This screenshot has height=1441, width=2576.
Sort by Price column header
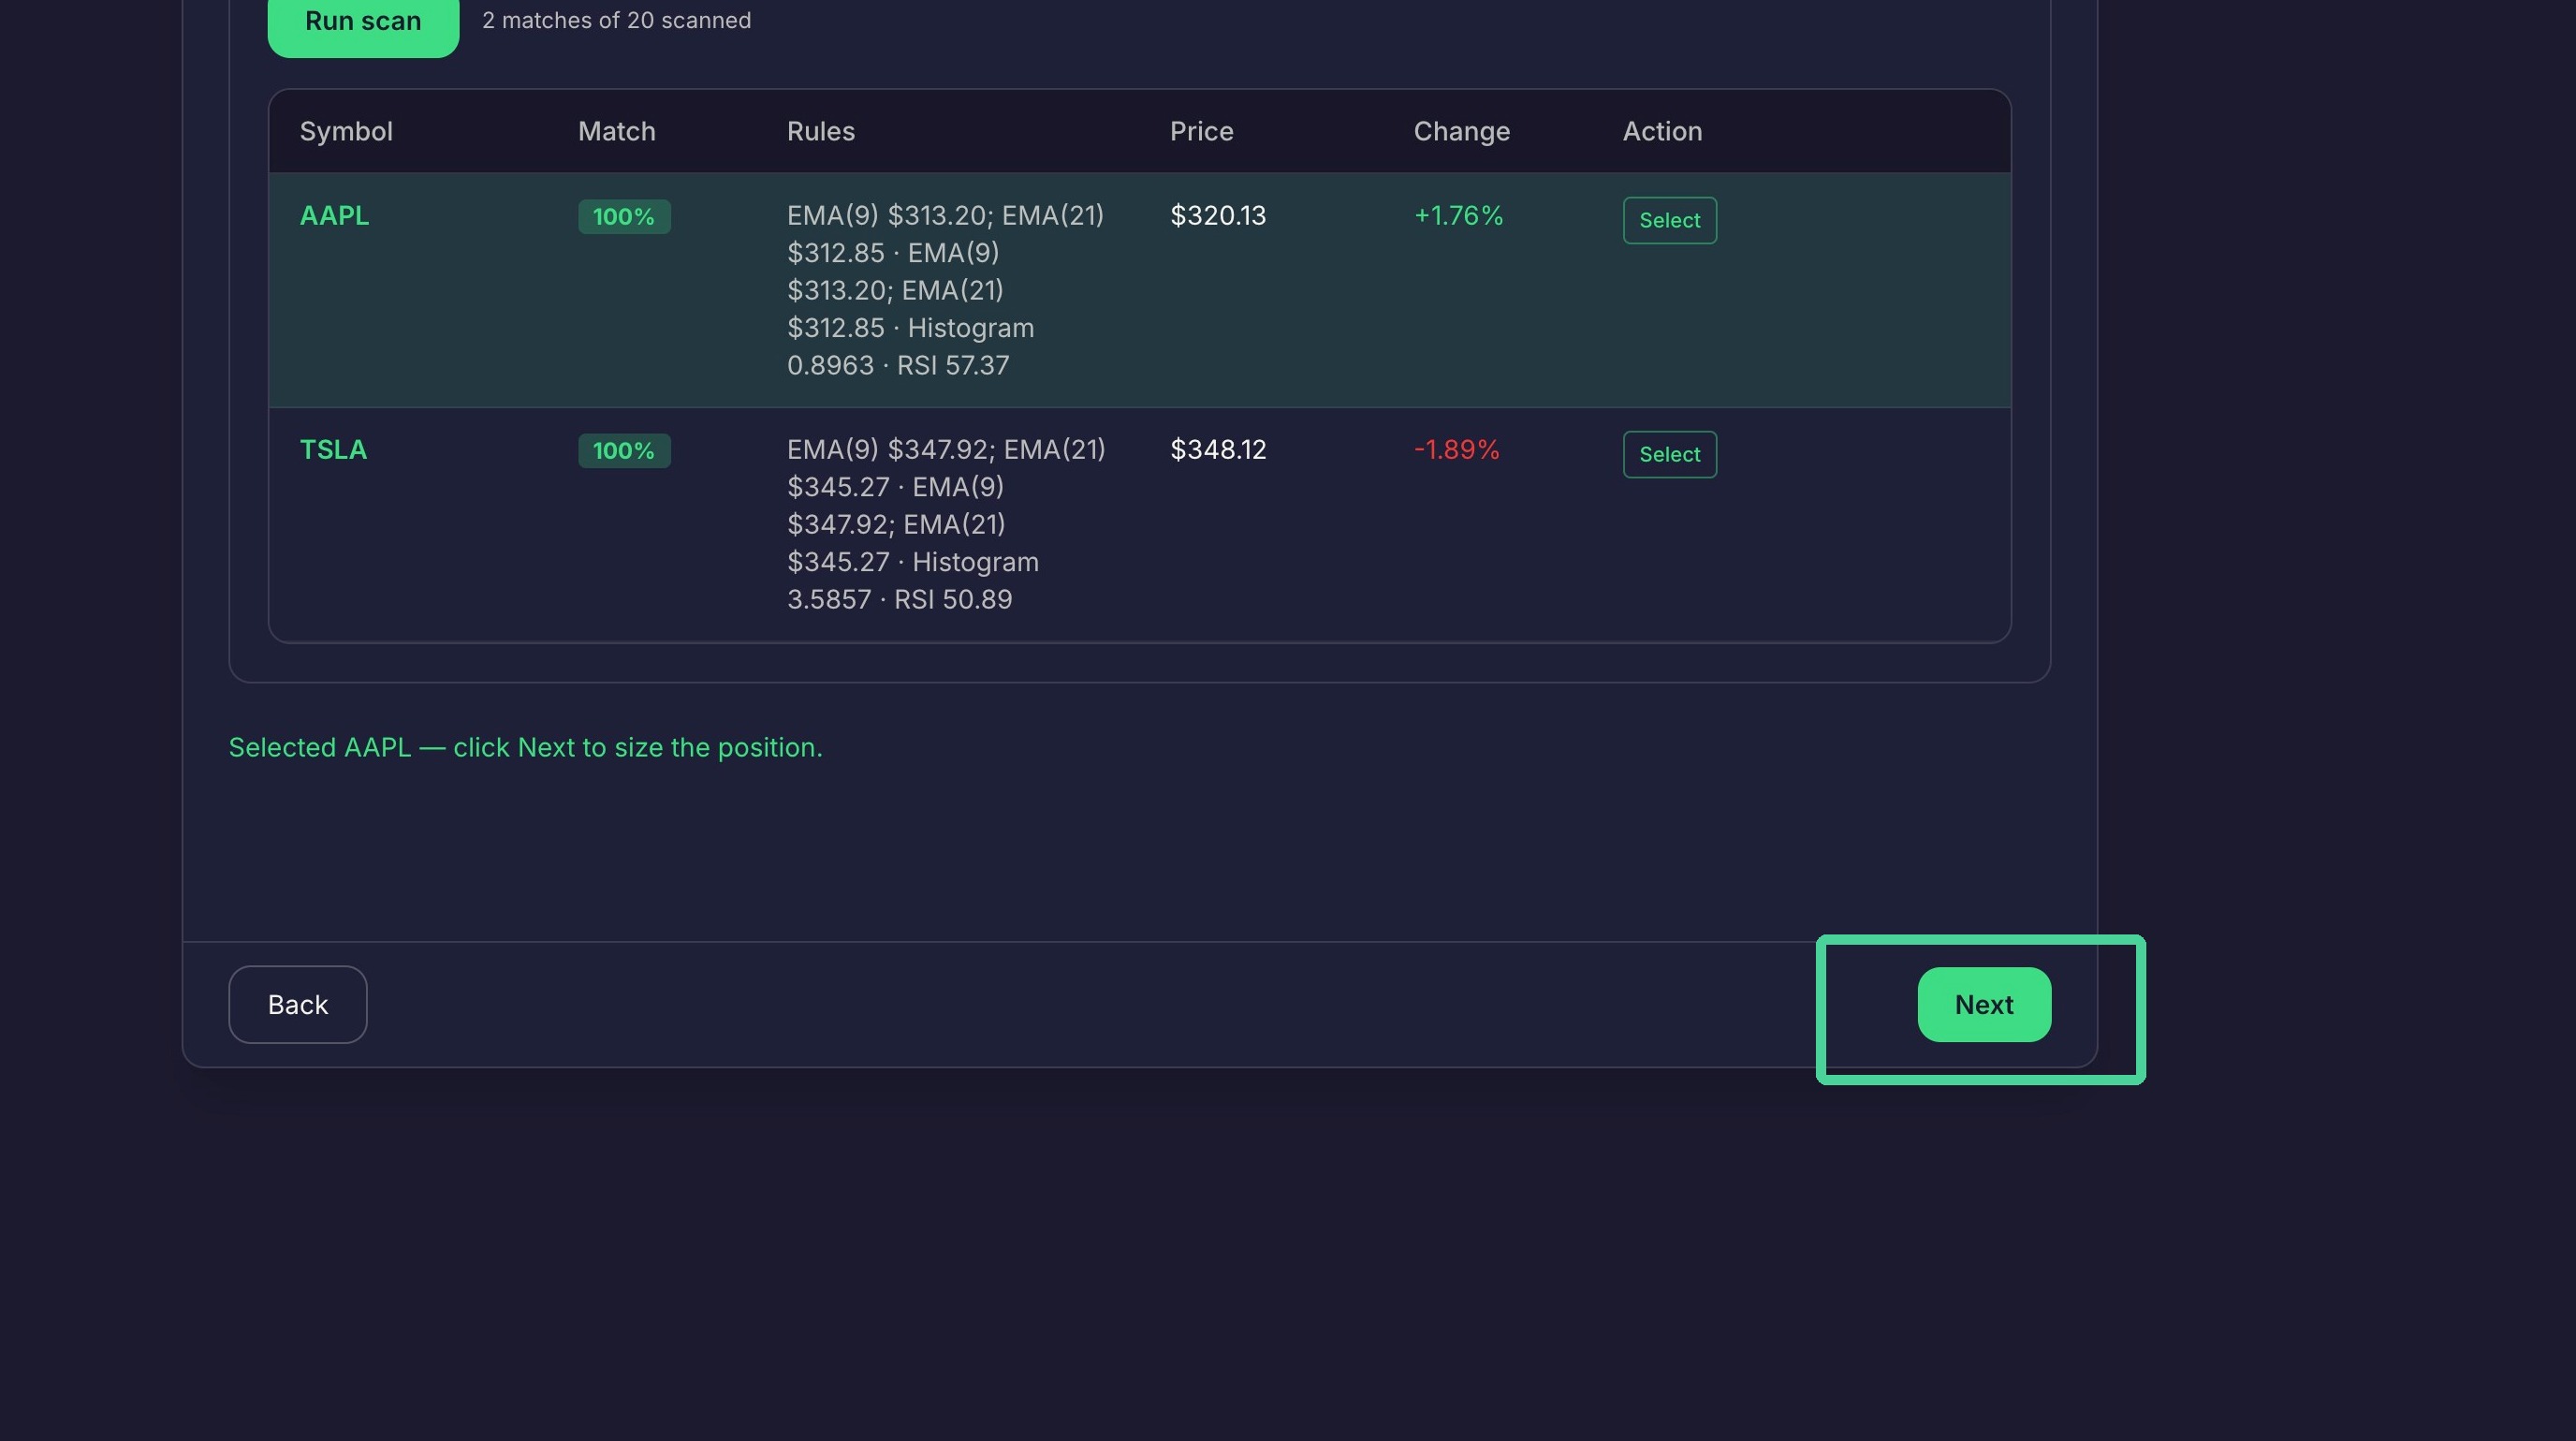[x=1201, y=131]
